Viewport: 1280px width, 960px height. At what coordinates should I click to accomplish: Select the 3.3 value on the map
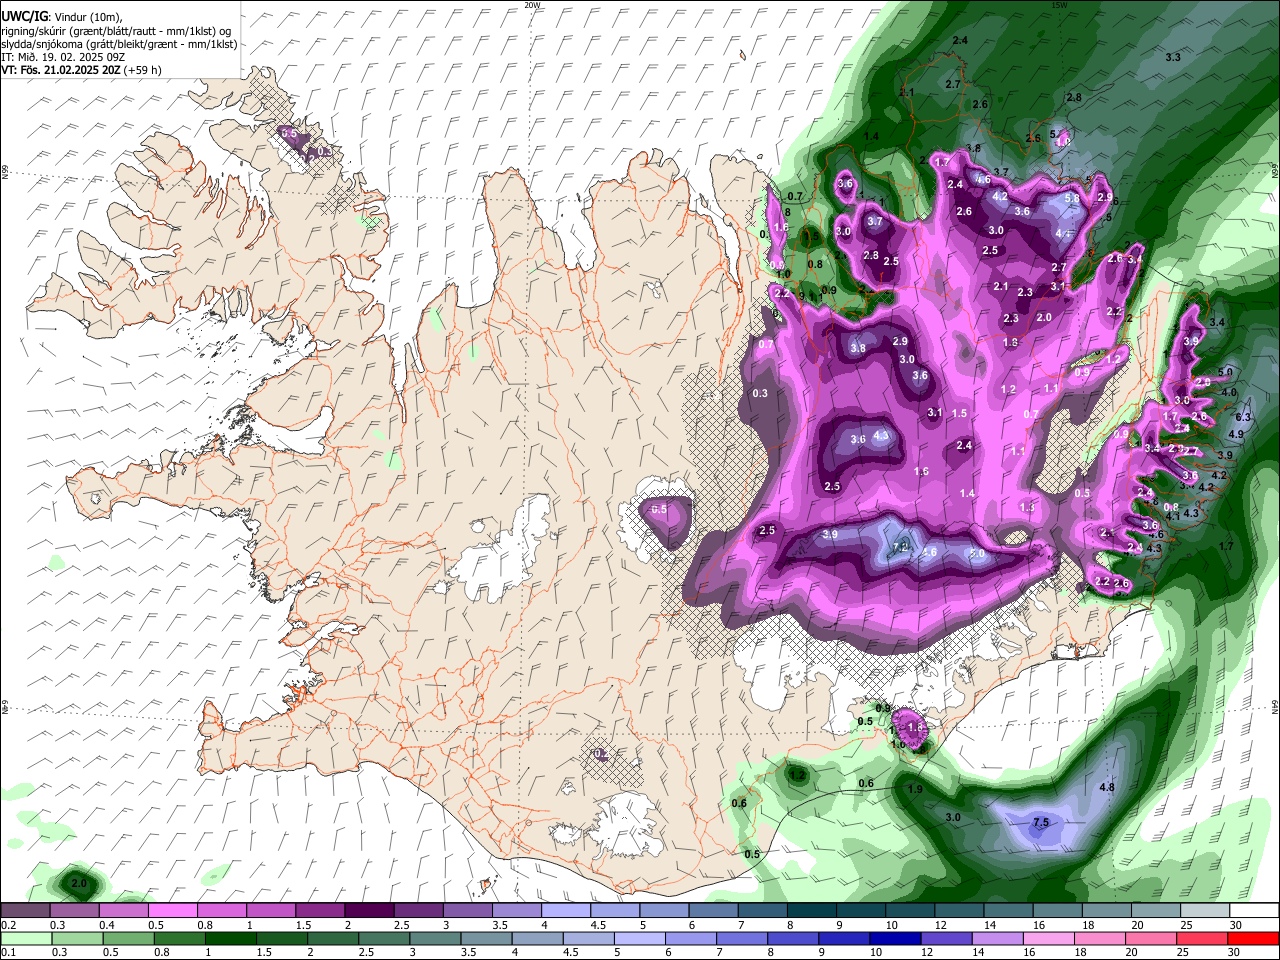click(1173, 58)
